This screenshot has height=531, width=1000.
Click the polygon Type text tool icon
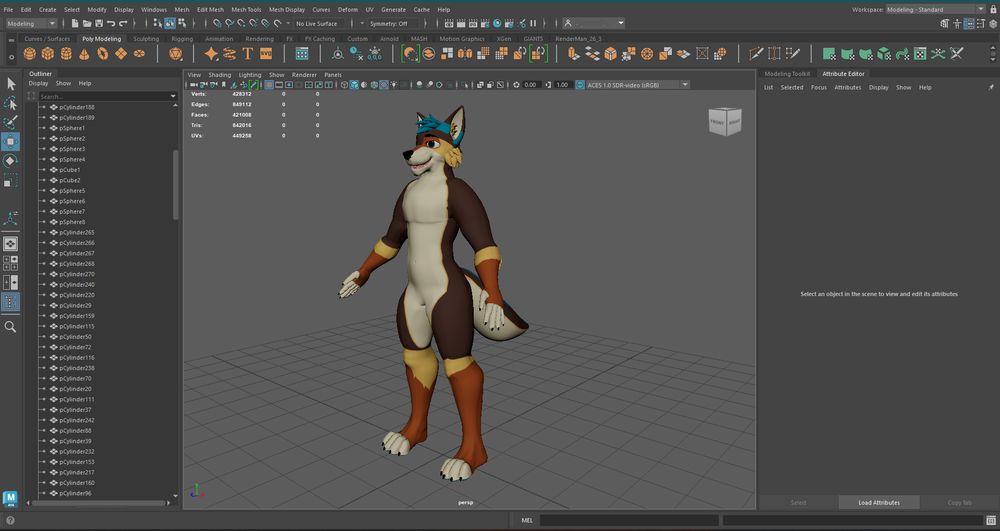(248, 54)
